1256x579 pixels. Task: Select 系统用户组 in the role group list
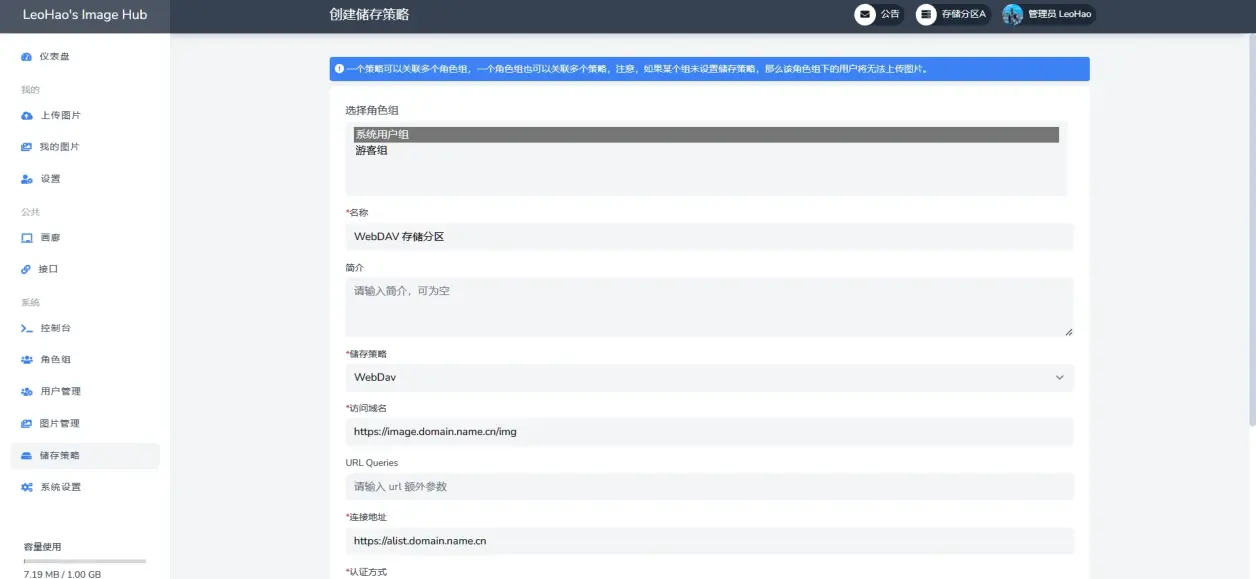(706, 135)
